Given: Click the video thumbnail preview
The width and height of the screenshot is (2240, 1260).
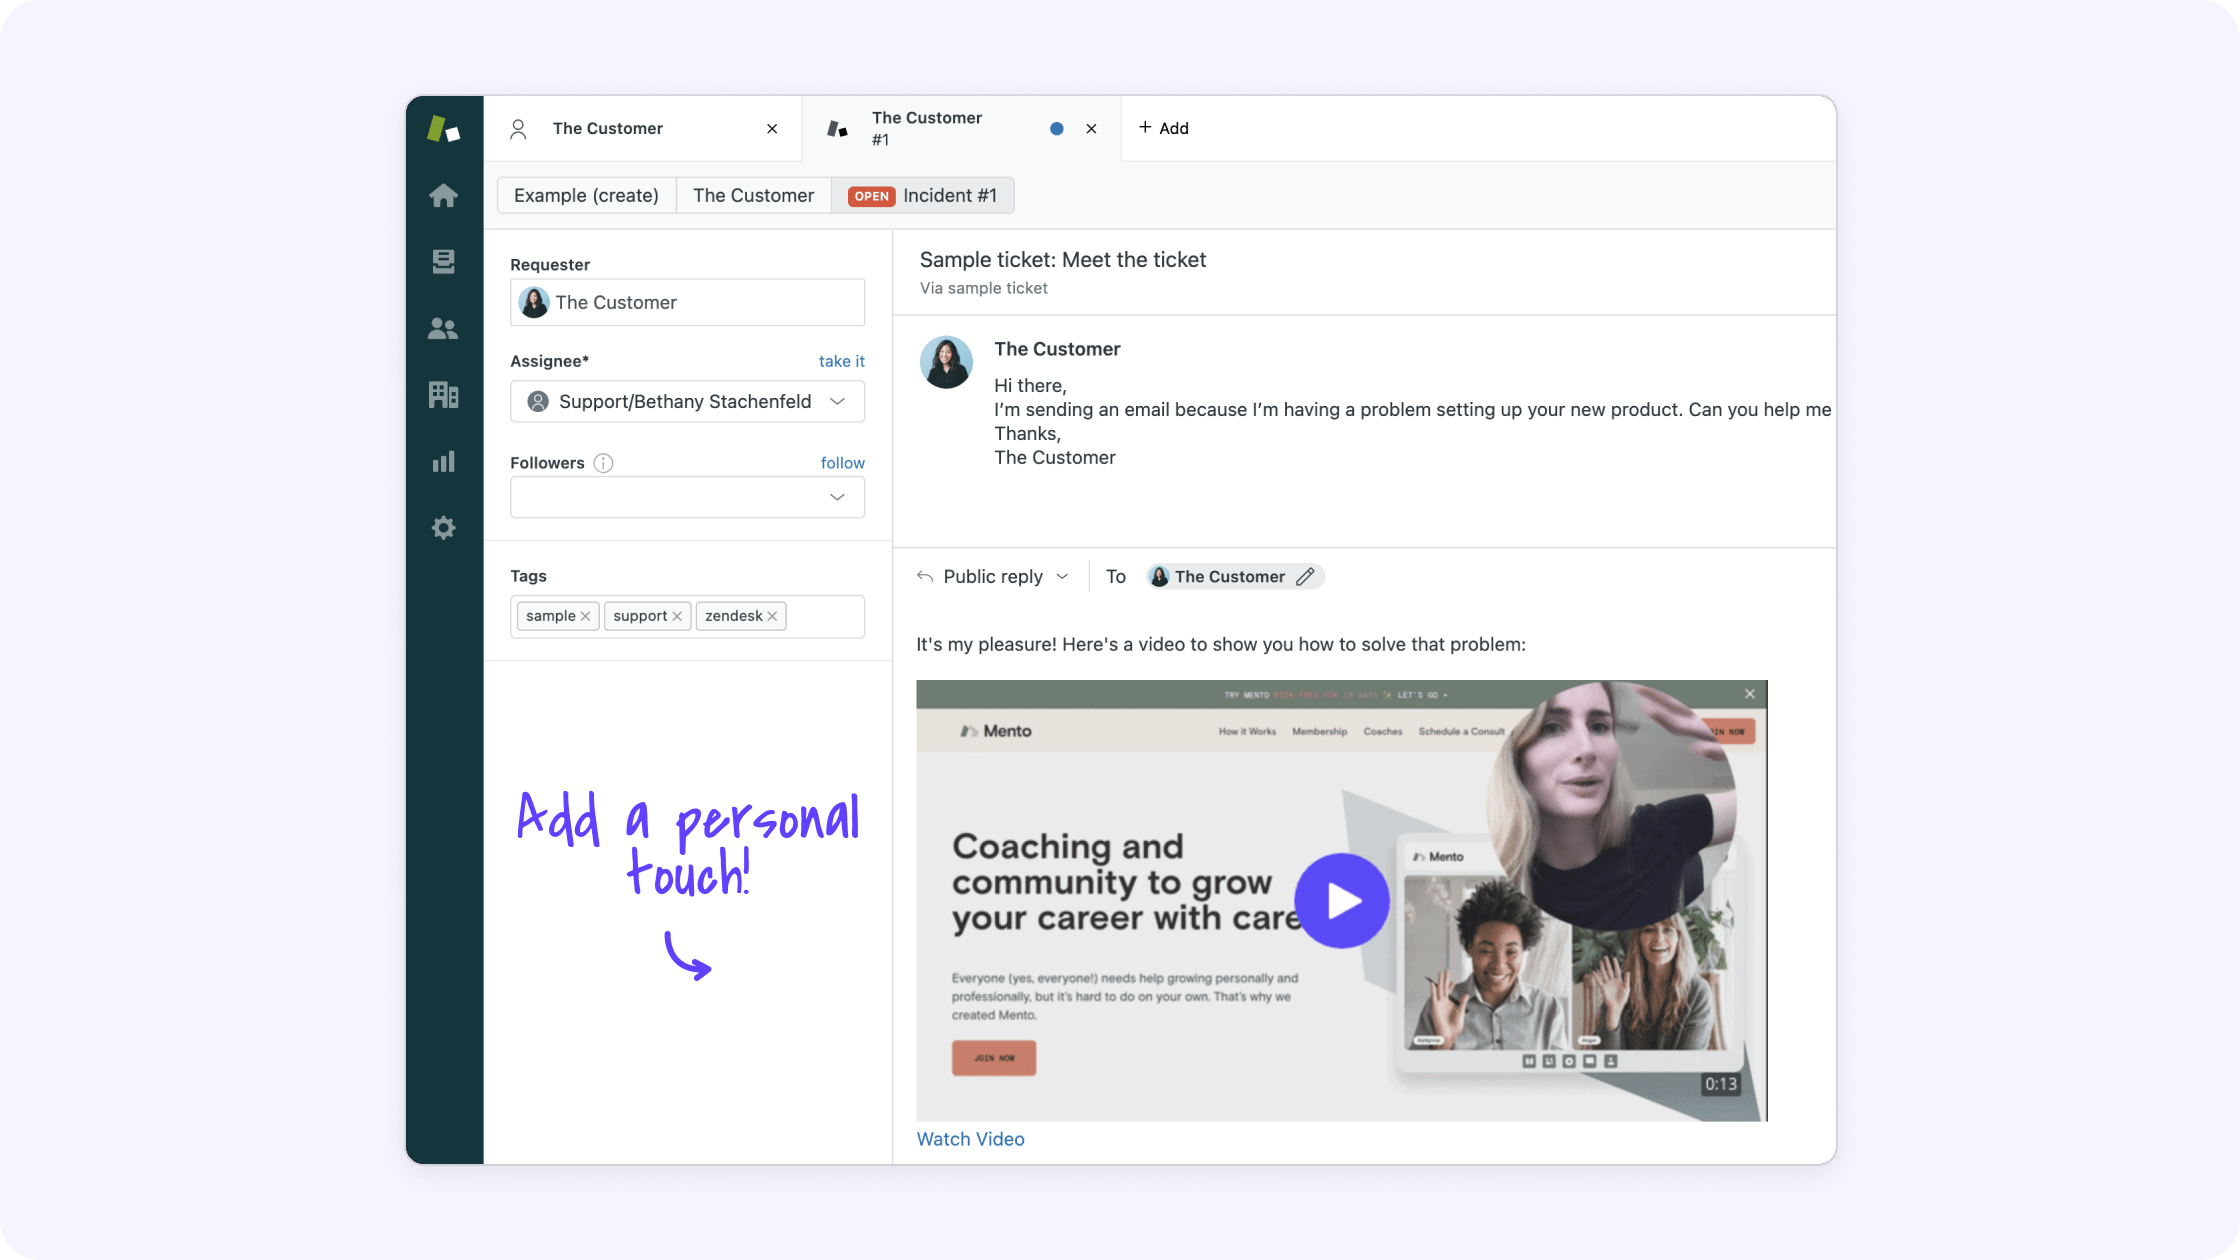Looking at the screenshot, I should 1341,900.
